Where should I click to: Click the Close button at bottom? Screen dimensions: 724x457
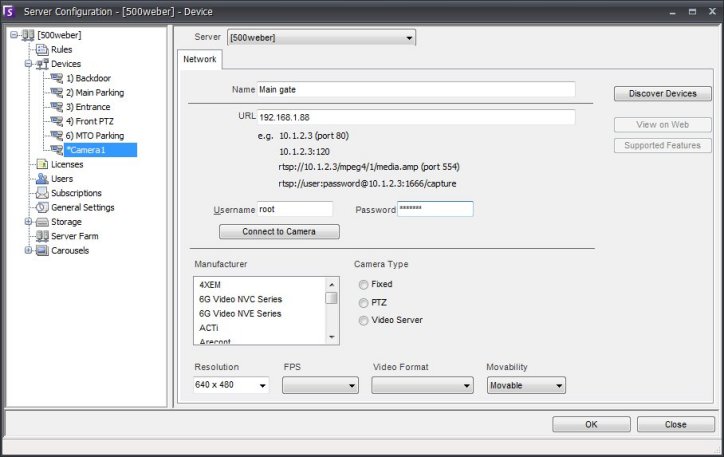676,425
